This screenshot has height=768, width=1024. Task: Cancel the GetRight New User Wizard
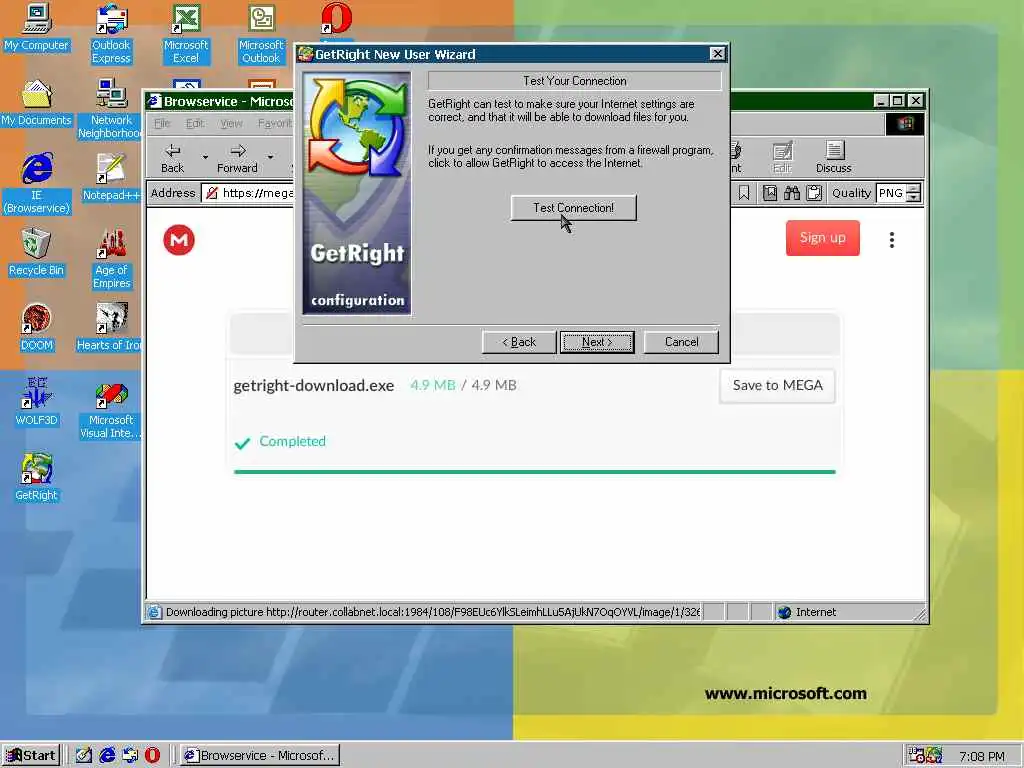coord(681,342)
